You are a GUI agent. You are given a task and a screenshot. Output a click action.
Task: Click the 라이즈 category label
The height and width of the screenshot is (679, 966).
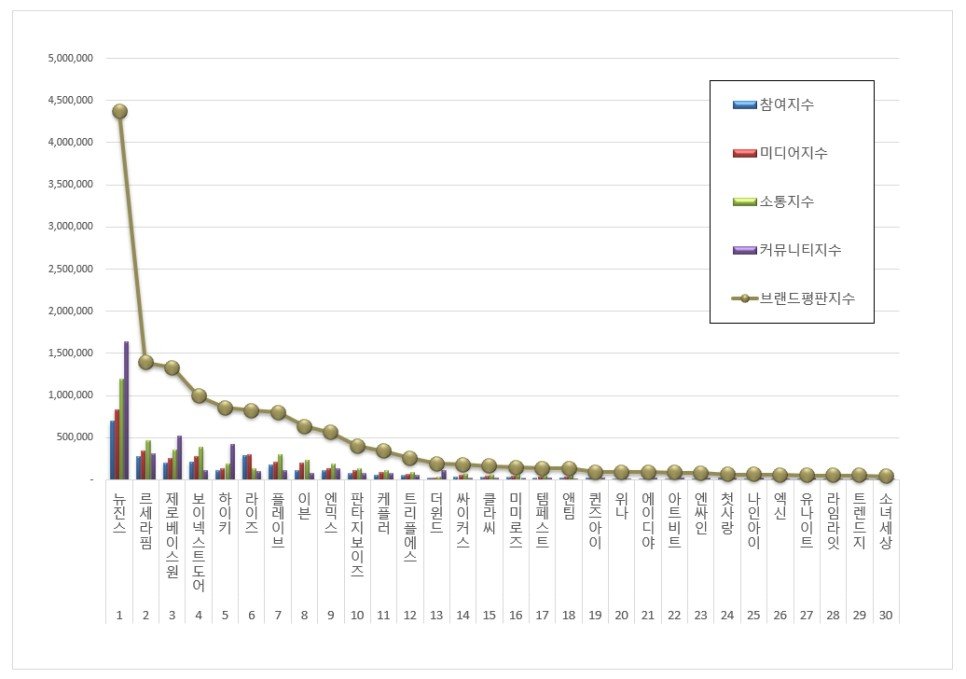pos(251,513)
